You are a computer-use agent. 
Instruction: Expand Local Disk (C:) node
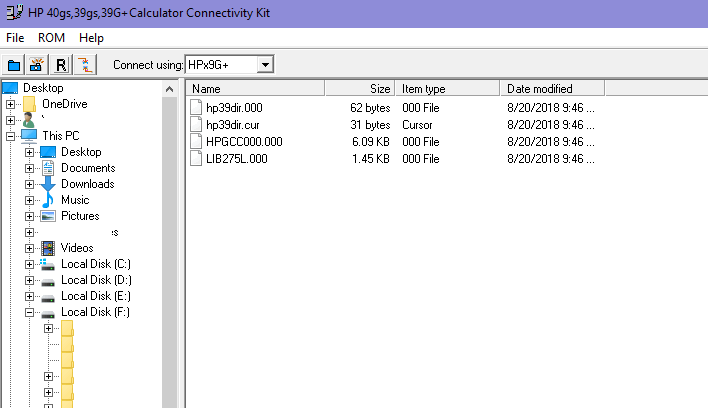point(29,264)
